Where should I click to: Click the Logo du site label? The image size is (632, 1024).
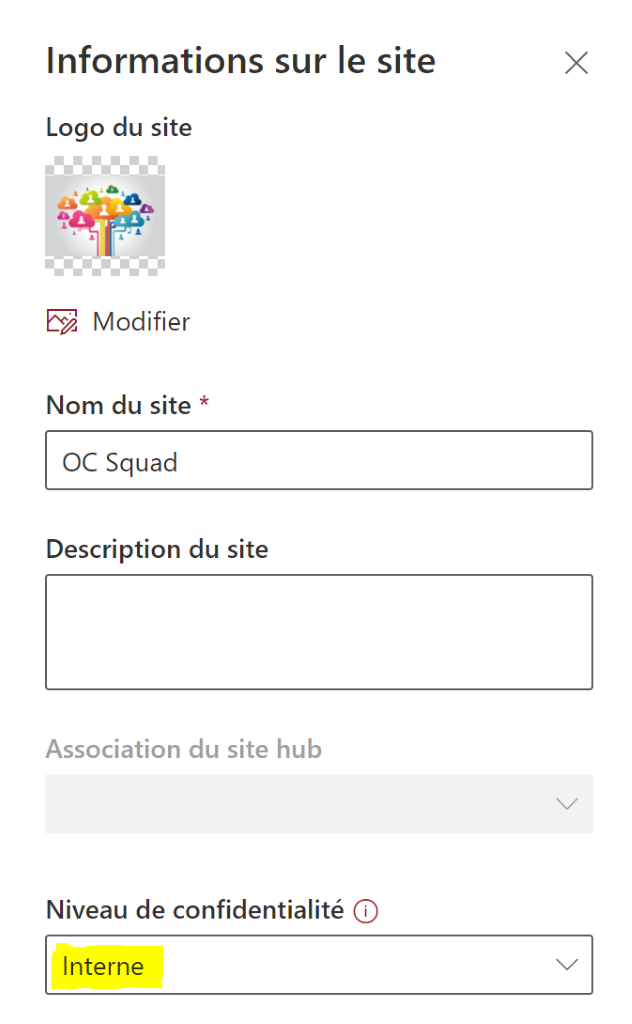tap(119, 127)
